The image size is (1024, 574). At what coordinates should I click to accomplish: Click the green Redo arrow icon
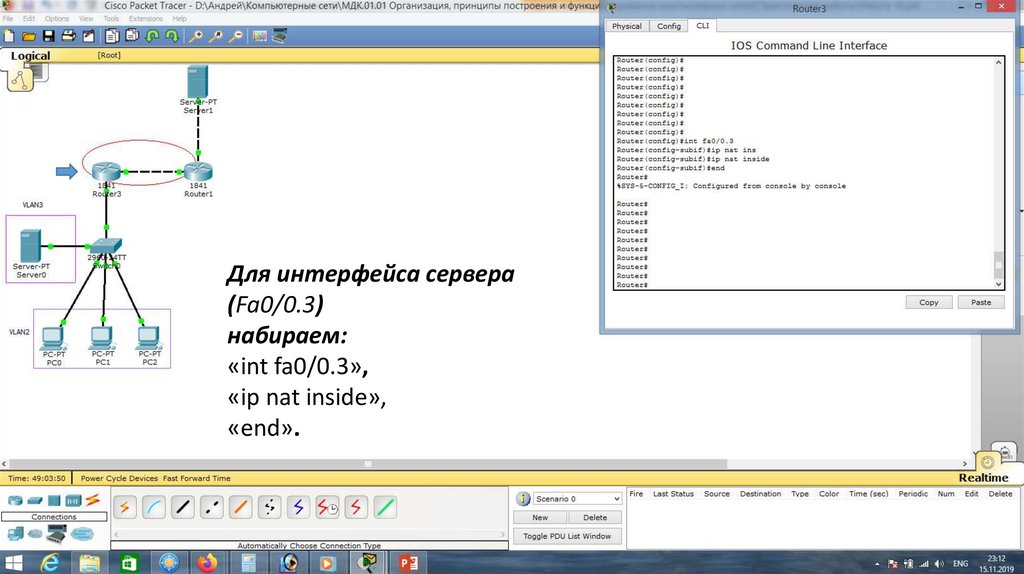click(172, 36)
